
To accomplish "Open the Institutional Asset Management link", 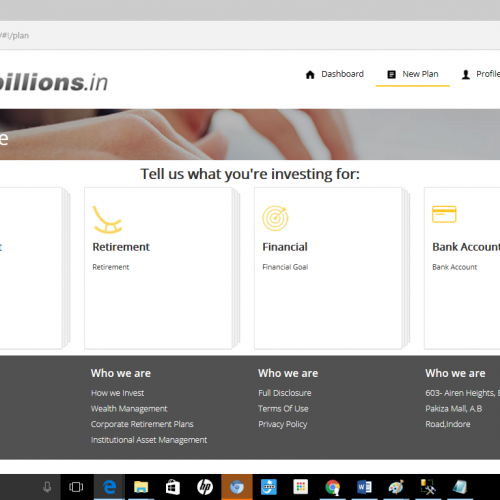I will pos(149,440).
